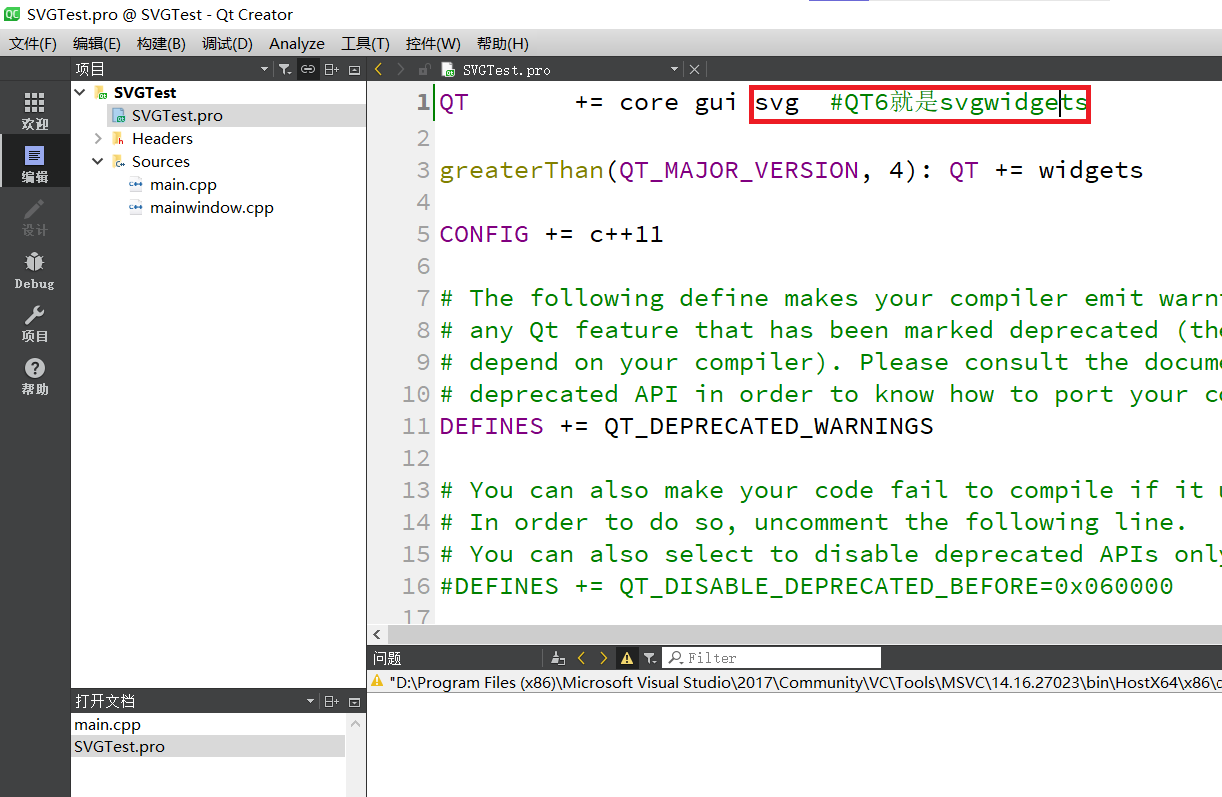Select main.cpp in open documents list
1222x797 pixels.
pos(208,725)
